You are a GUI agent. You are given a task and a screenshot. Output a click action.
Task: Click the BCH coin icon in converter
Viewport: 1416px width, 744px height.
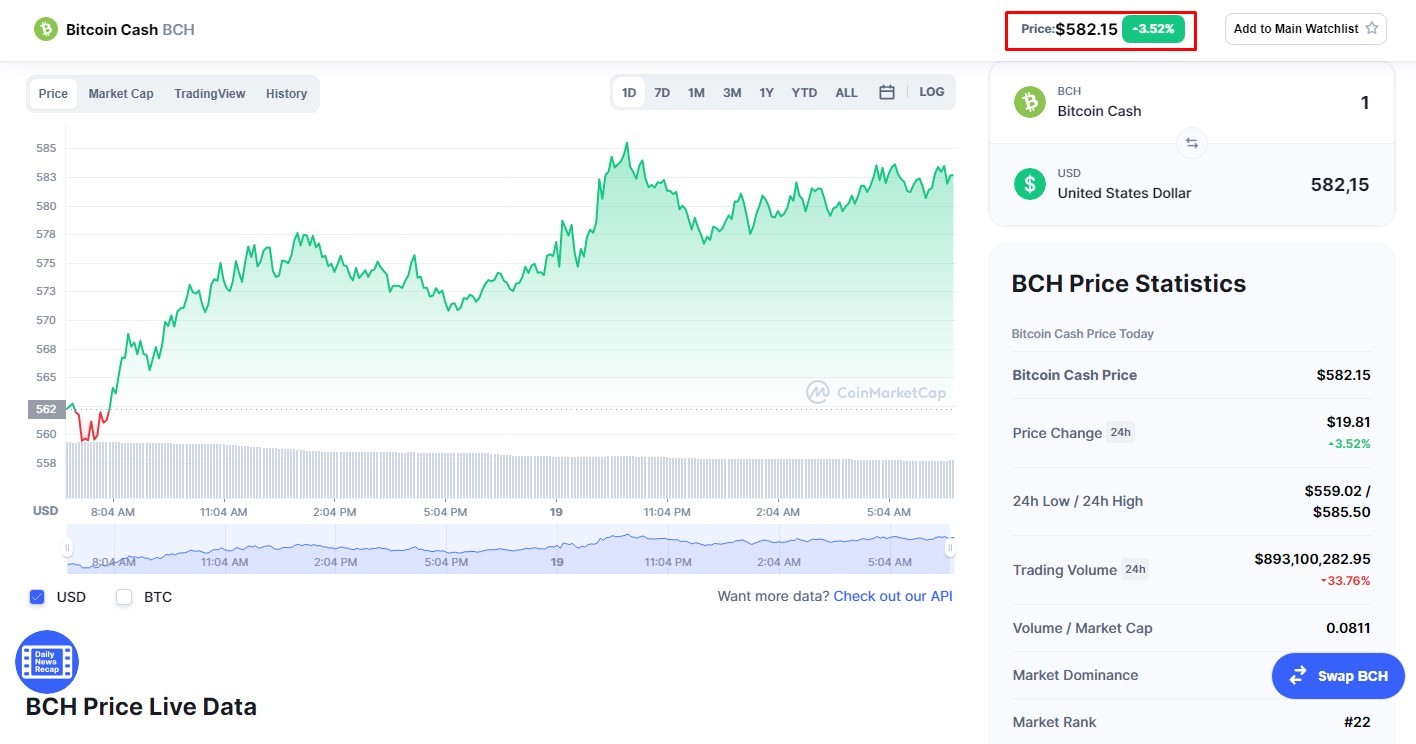point(1029,102)
